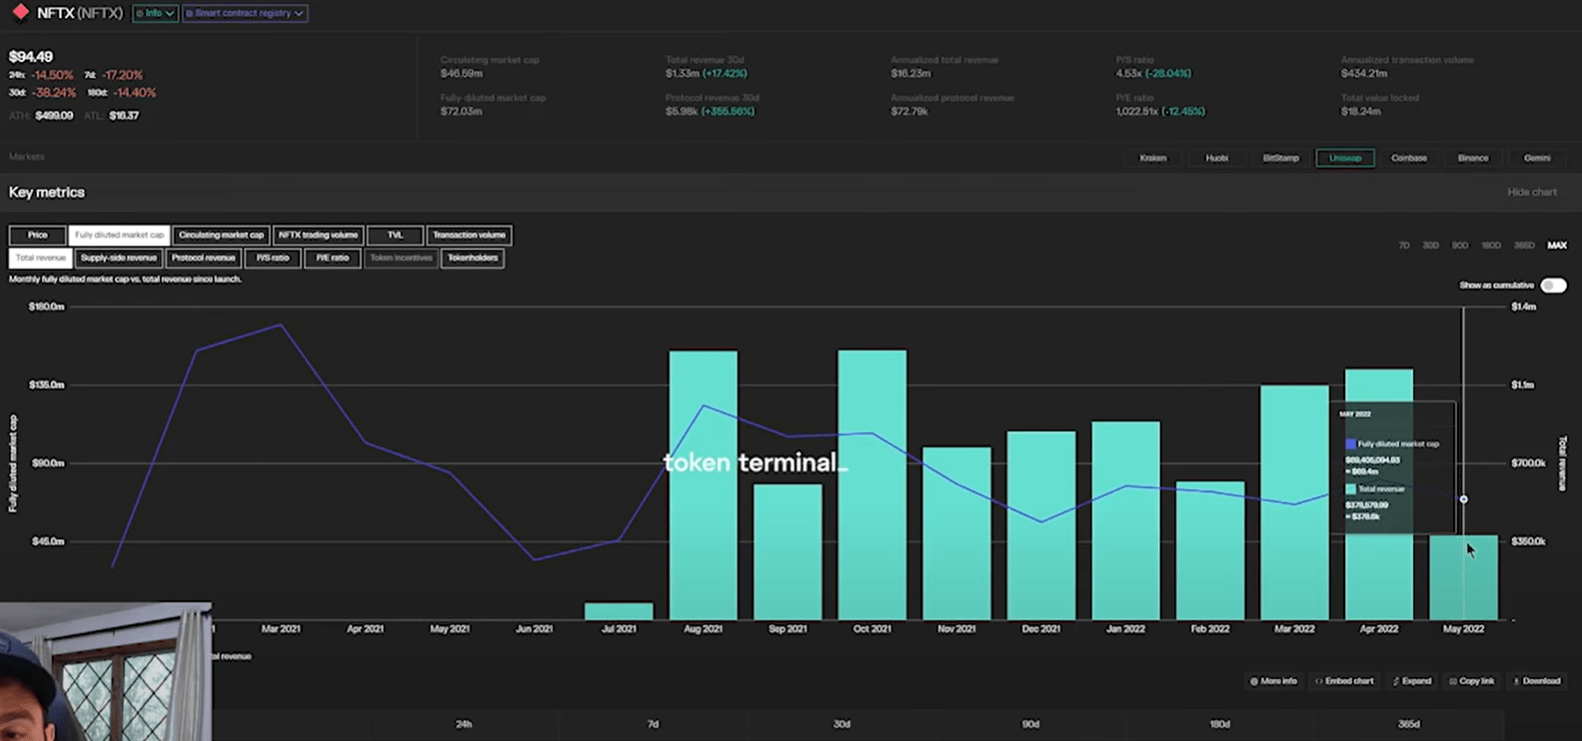Select the BitStamp market
This screenshot has height=741, width=1582.
(x=1281, y=158)
